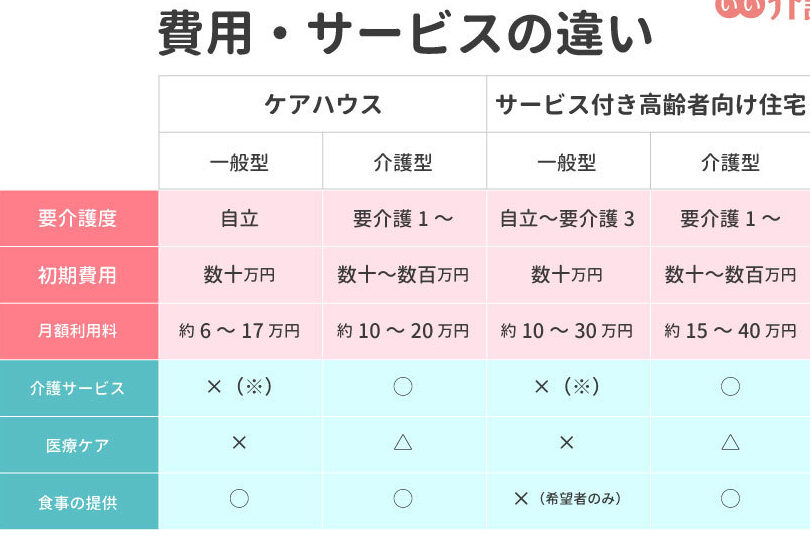This screenshot has height=540, width=810.
Task: Click the 月額利用料 row label
Action: click(79, 331)
